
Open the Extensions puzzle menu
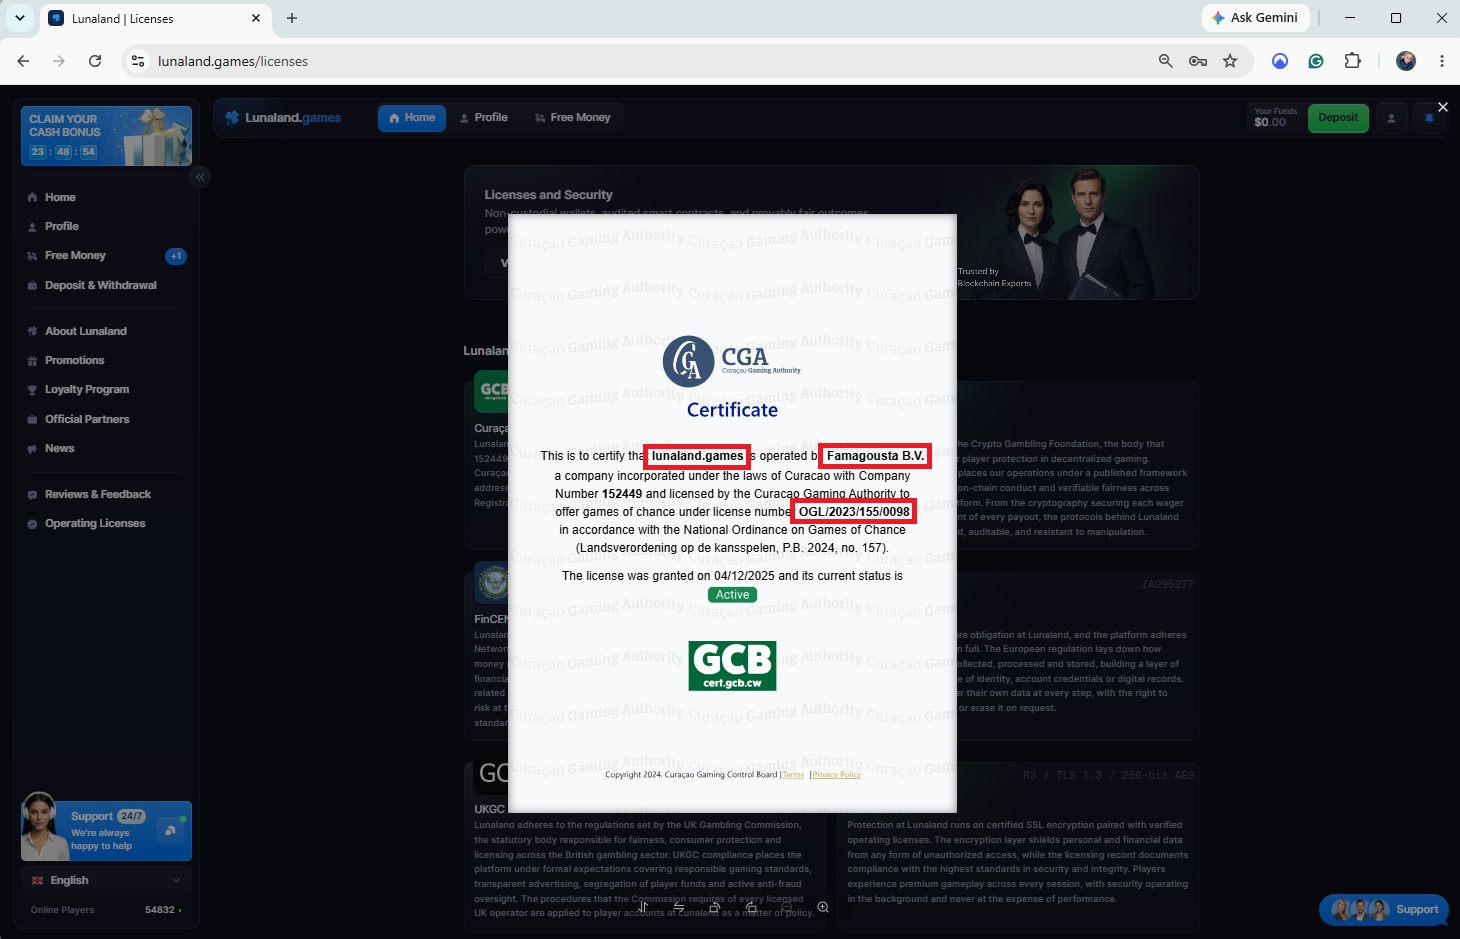point(1352,61)
